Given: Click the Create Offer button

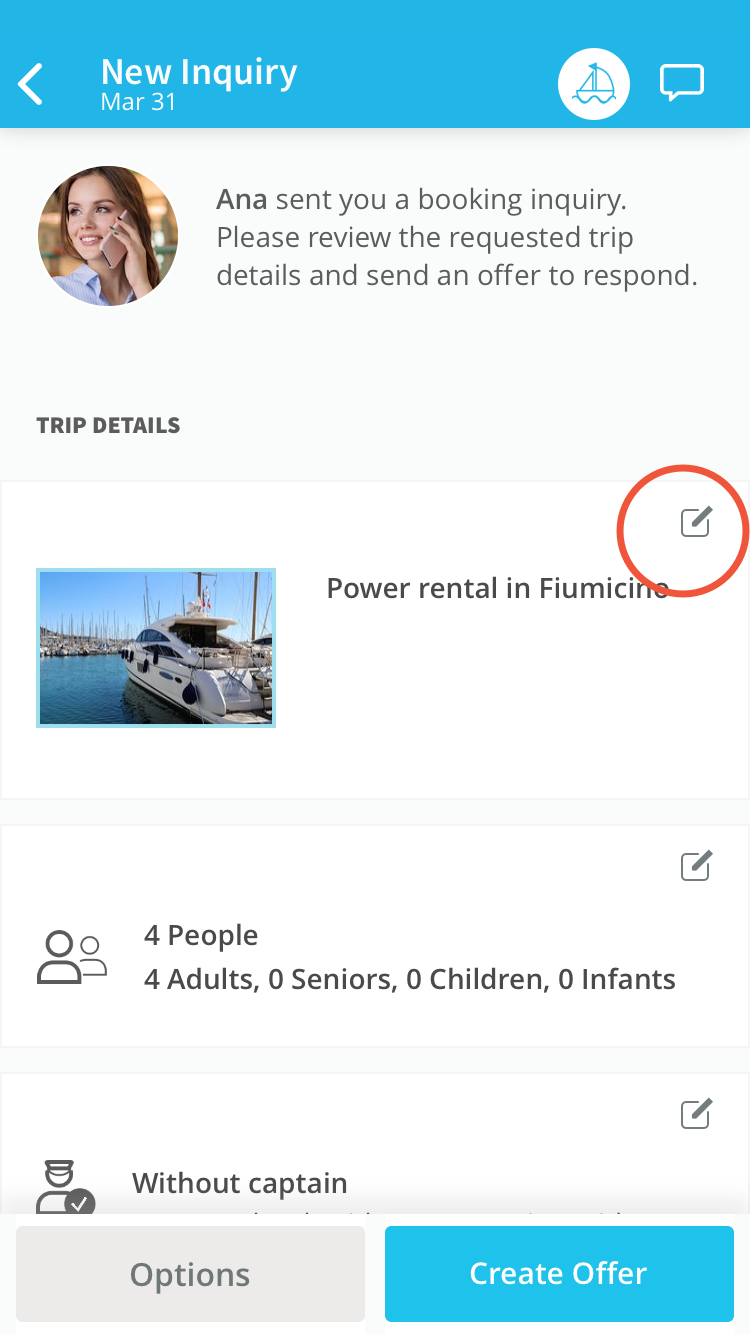Looking at the screenshot, I should click(559, 1274).
